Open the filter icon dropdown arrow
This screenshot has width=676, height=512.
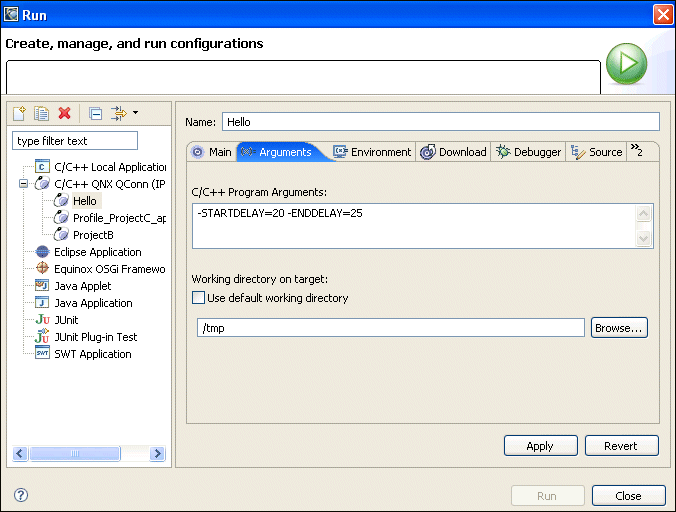coord(135,114)
